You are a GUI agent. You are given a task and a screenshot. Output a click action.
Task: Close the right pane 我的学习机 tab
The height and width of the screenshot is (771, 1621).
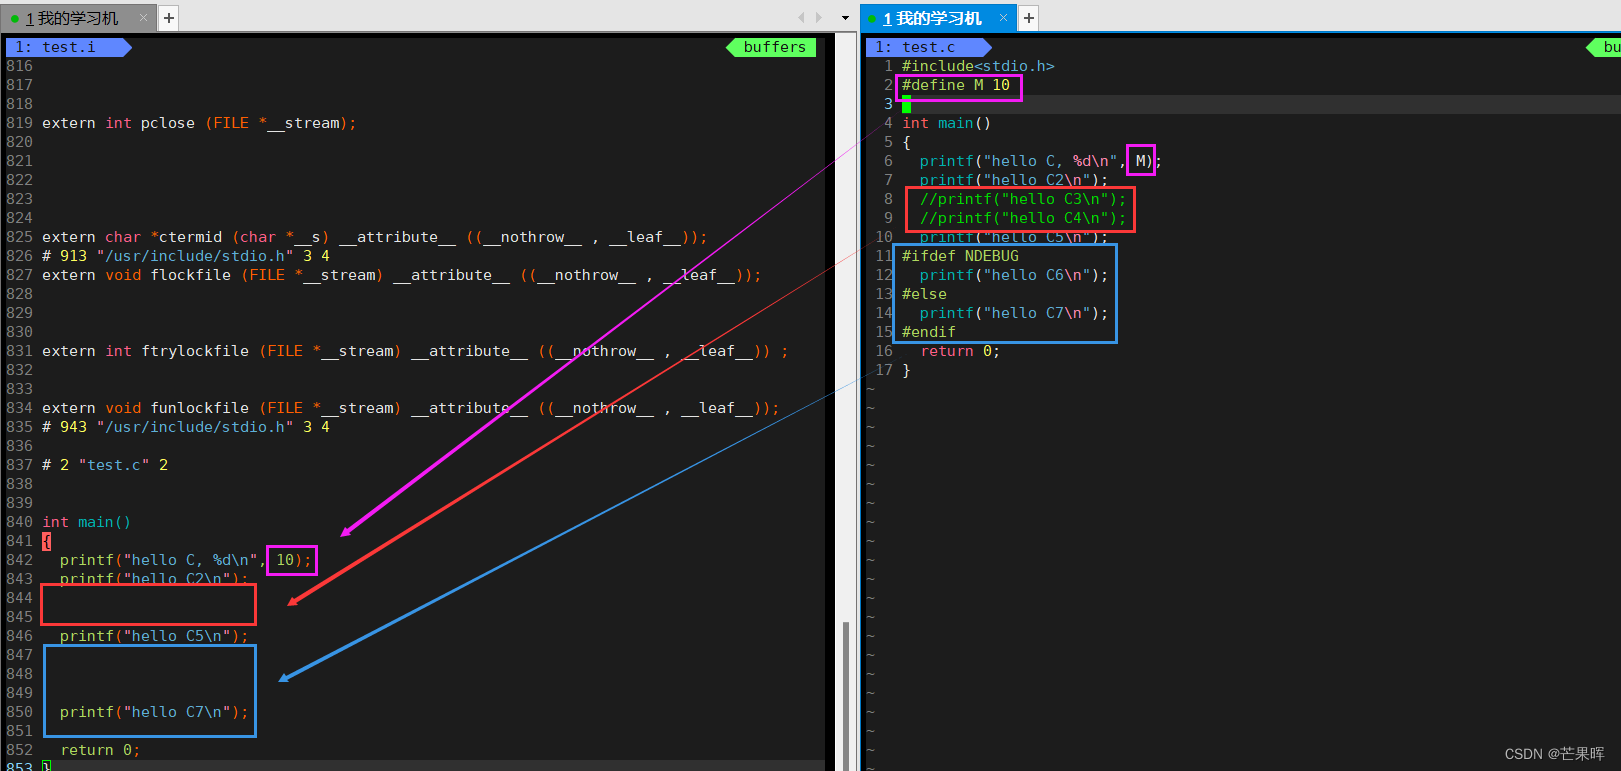click(1003, 18)
